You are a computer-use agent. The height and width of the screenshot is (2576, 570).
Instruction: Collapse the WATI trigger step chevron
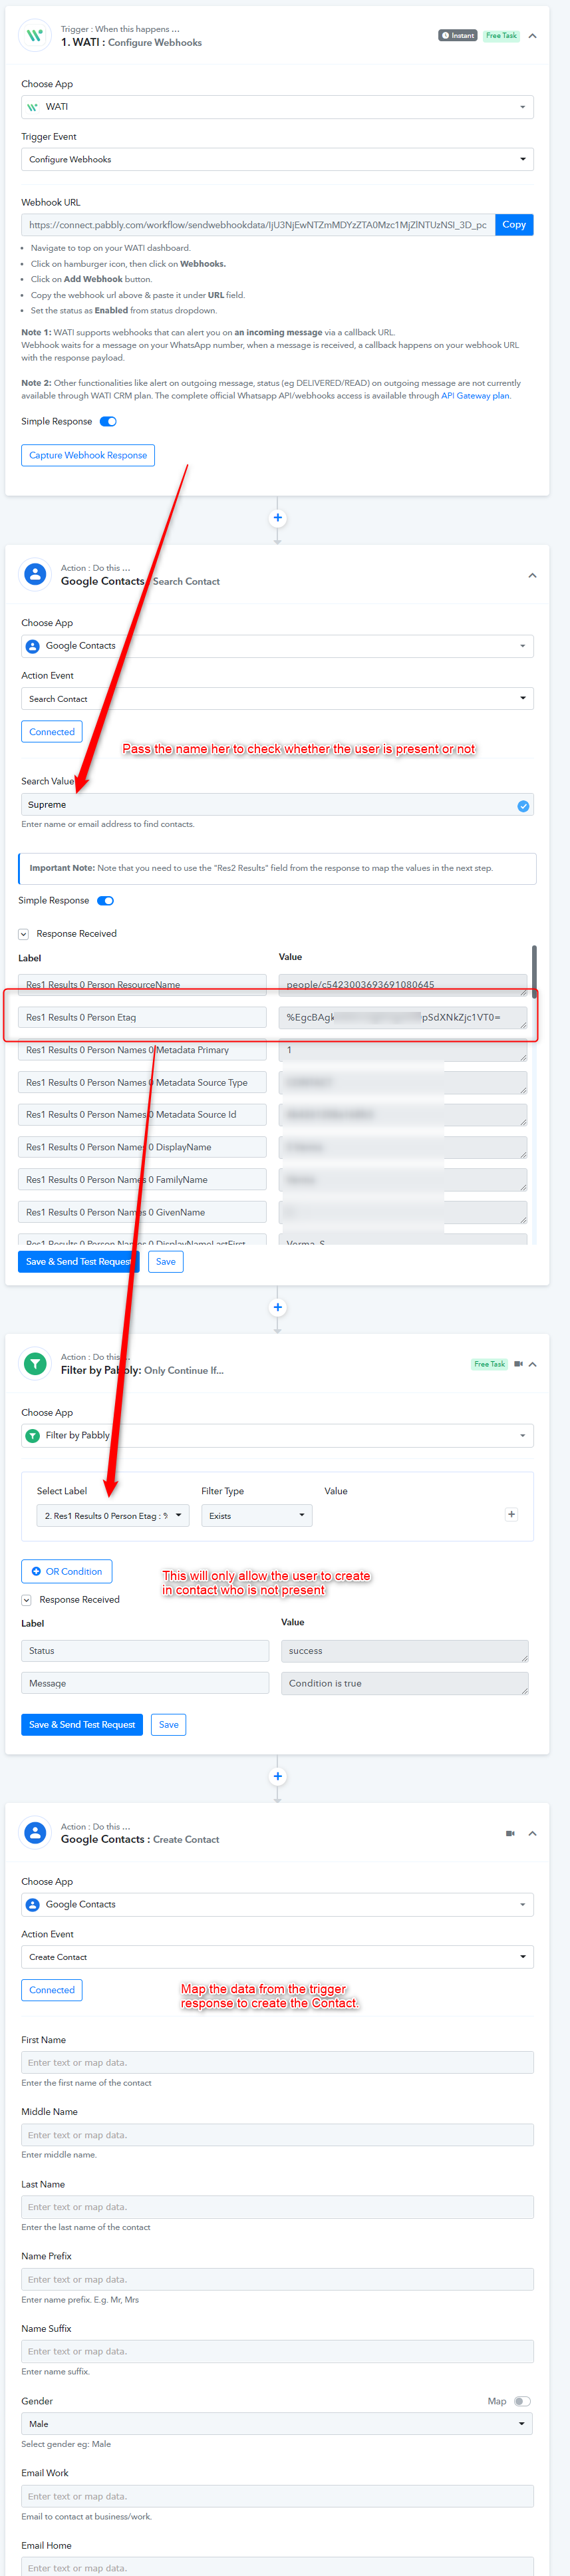pos(532,36)
